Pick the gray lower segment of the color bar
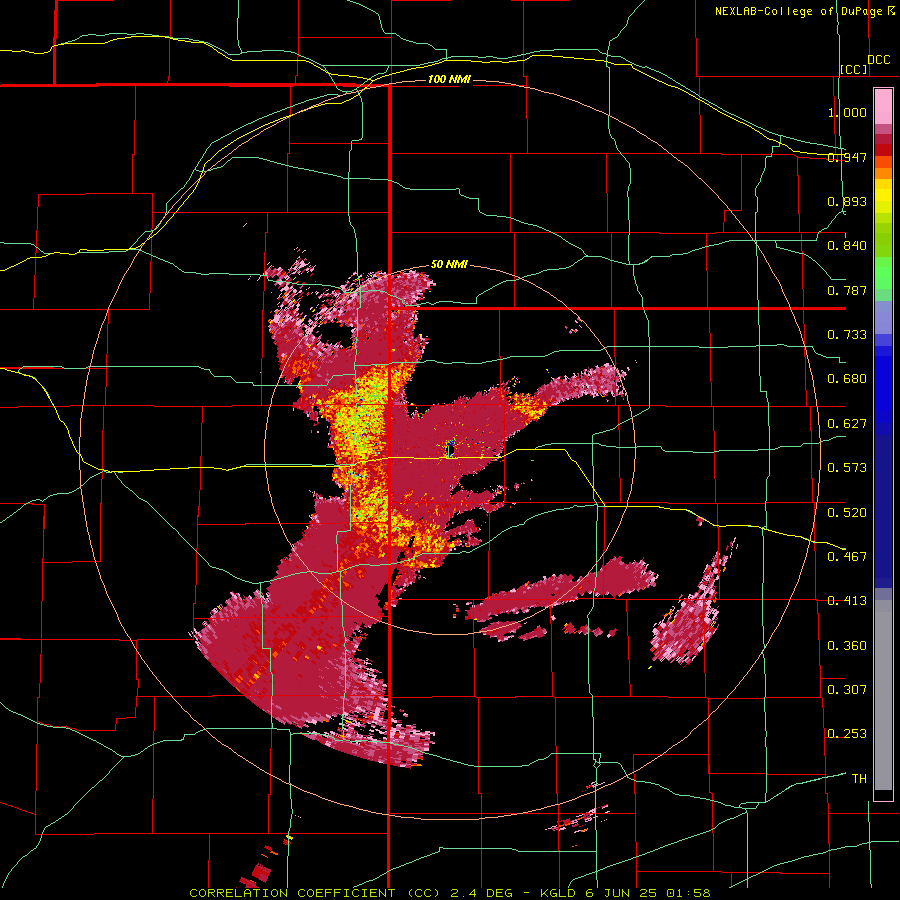 [x=883, y=695]
